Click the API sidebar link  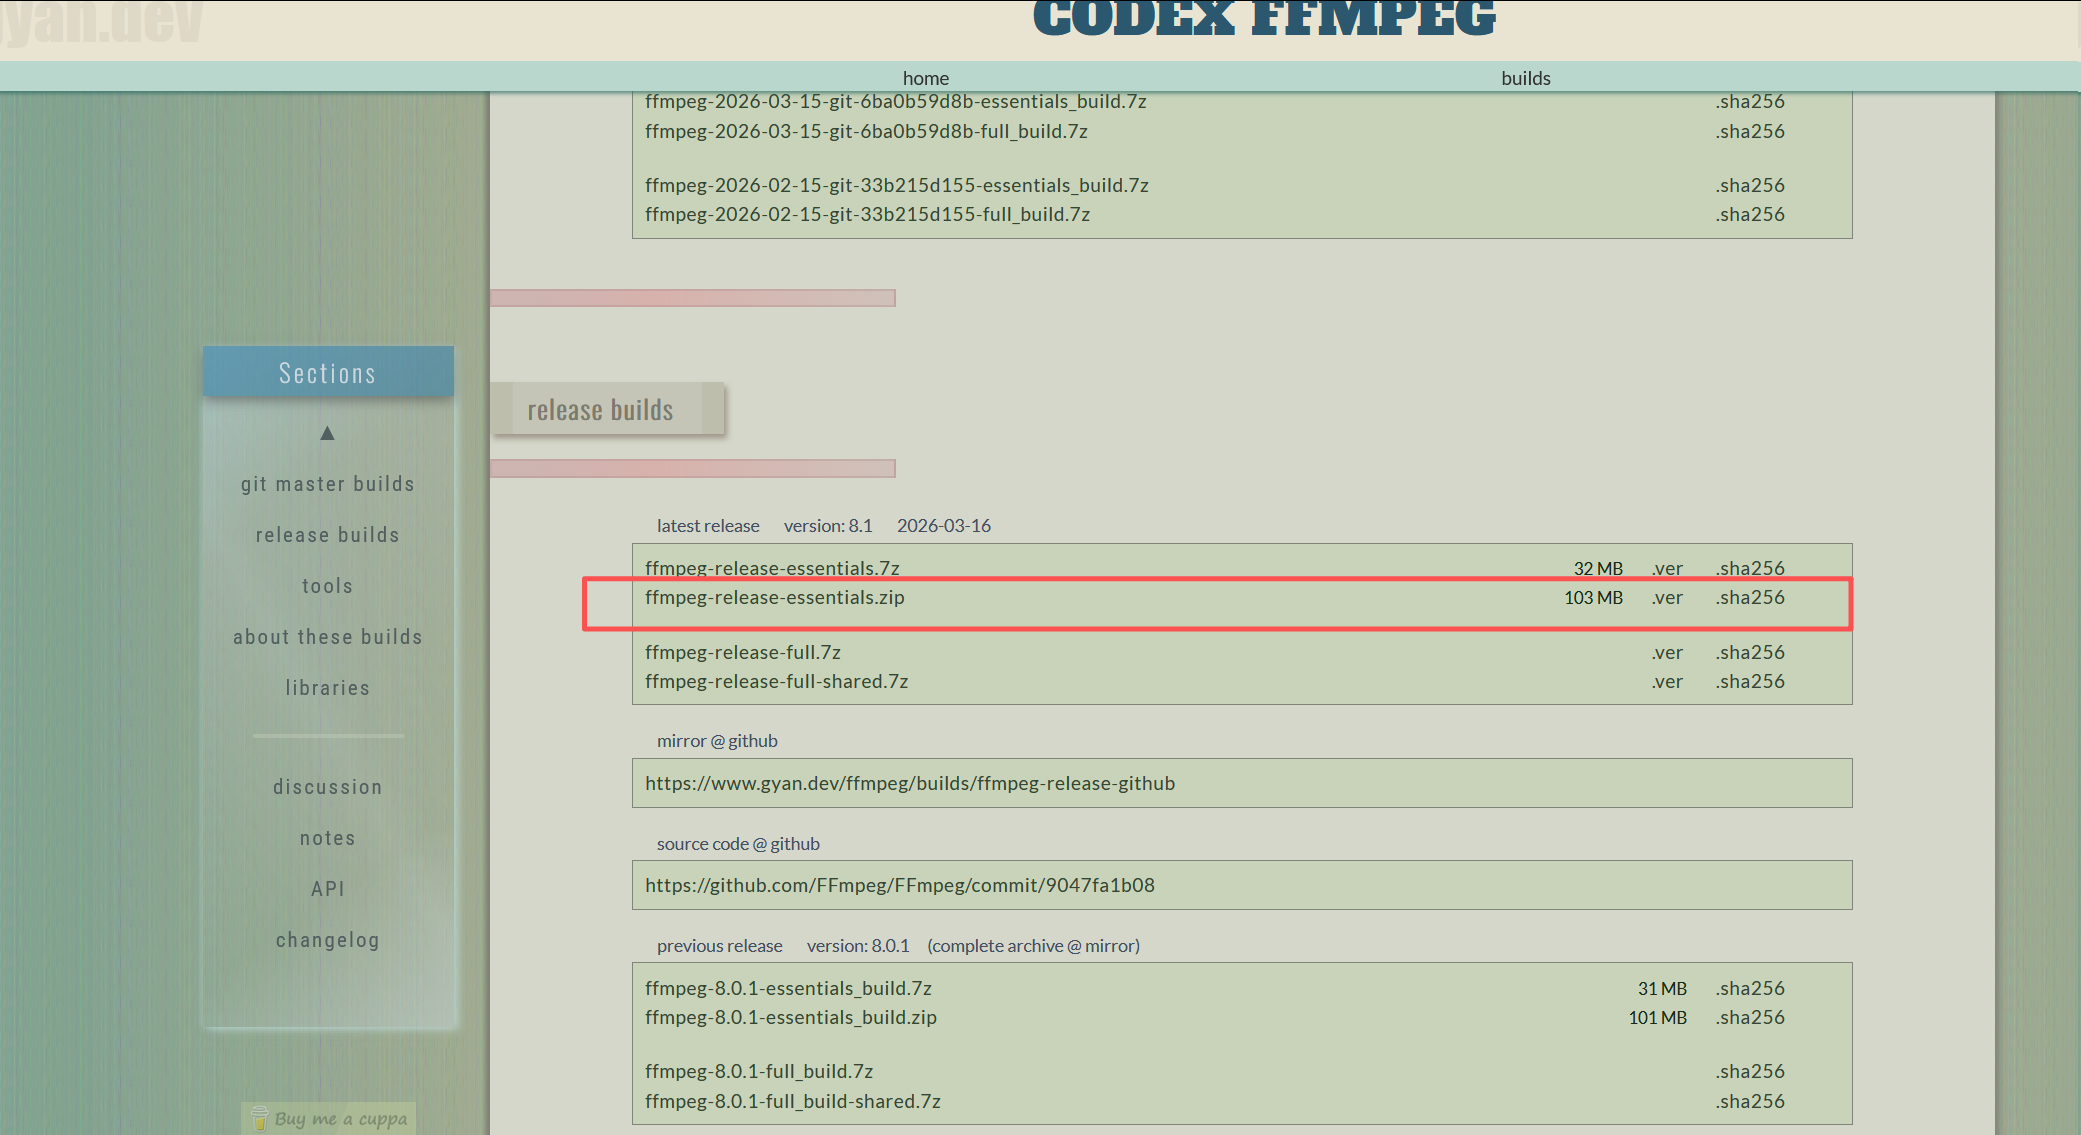click(327, 889)
